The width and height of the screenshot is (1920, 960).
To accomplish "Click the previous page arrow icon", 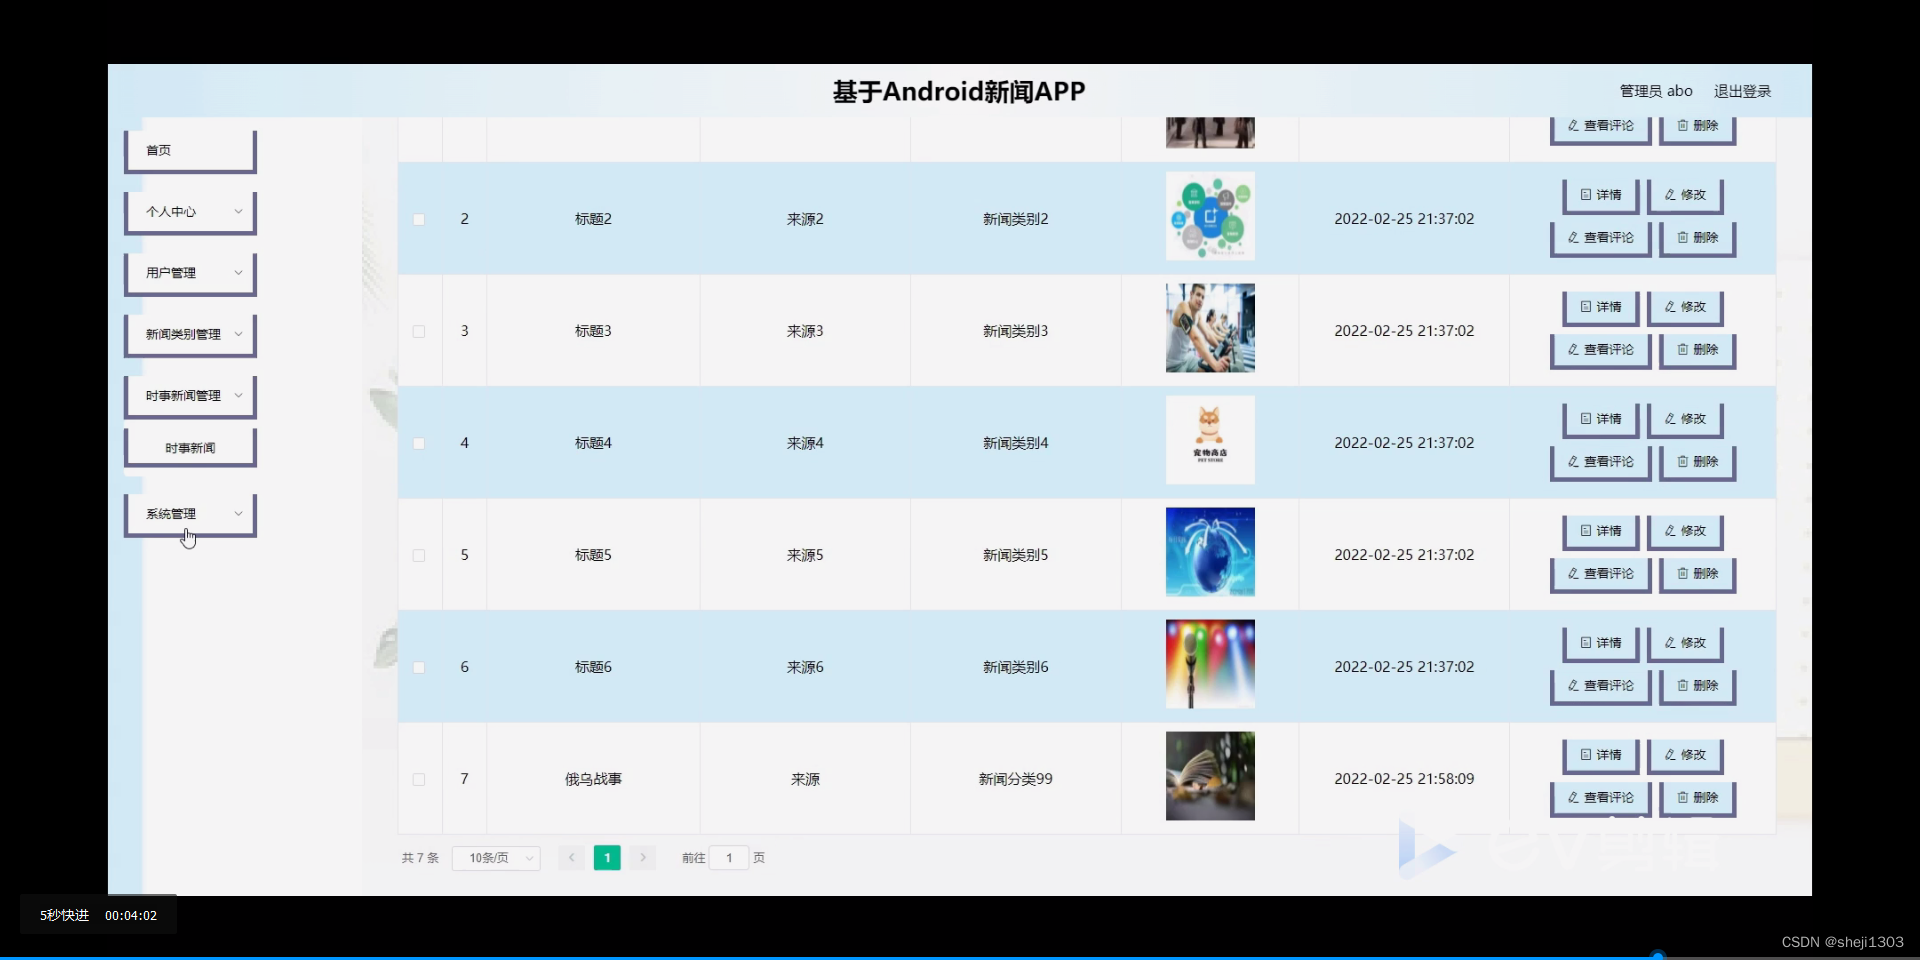I will pos(570,857).
